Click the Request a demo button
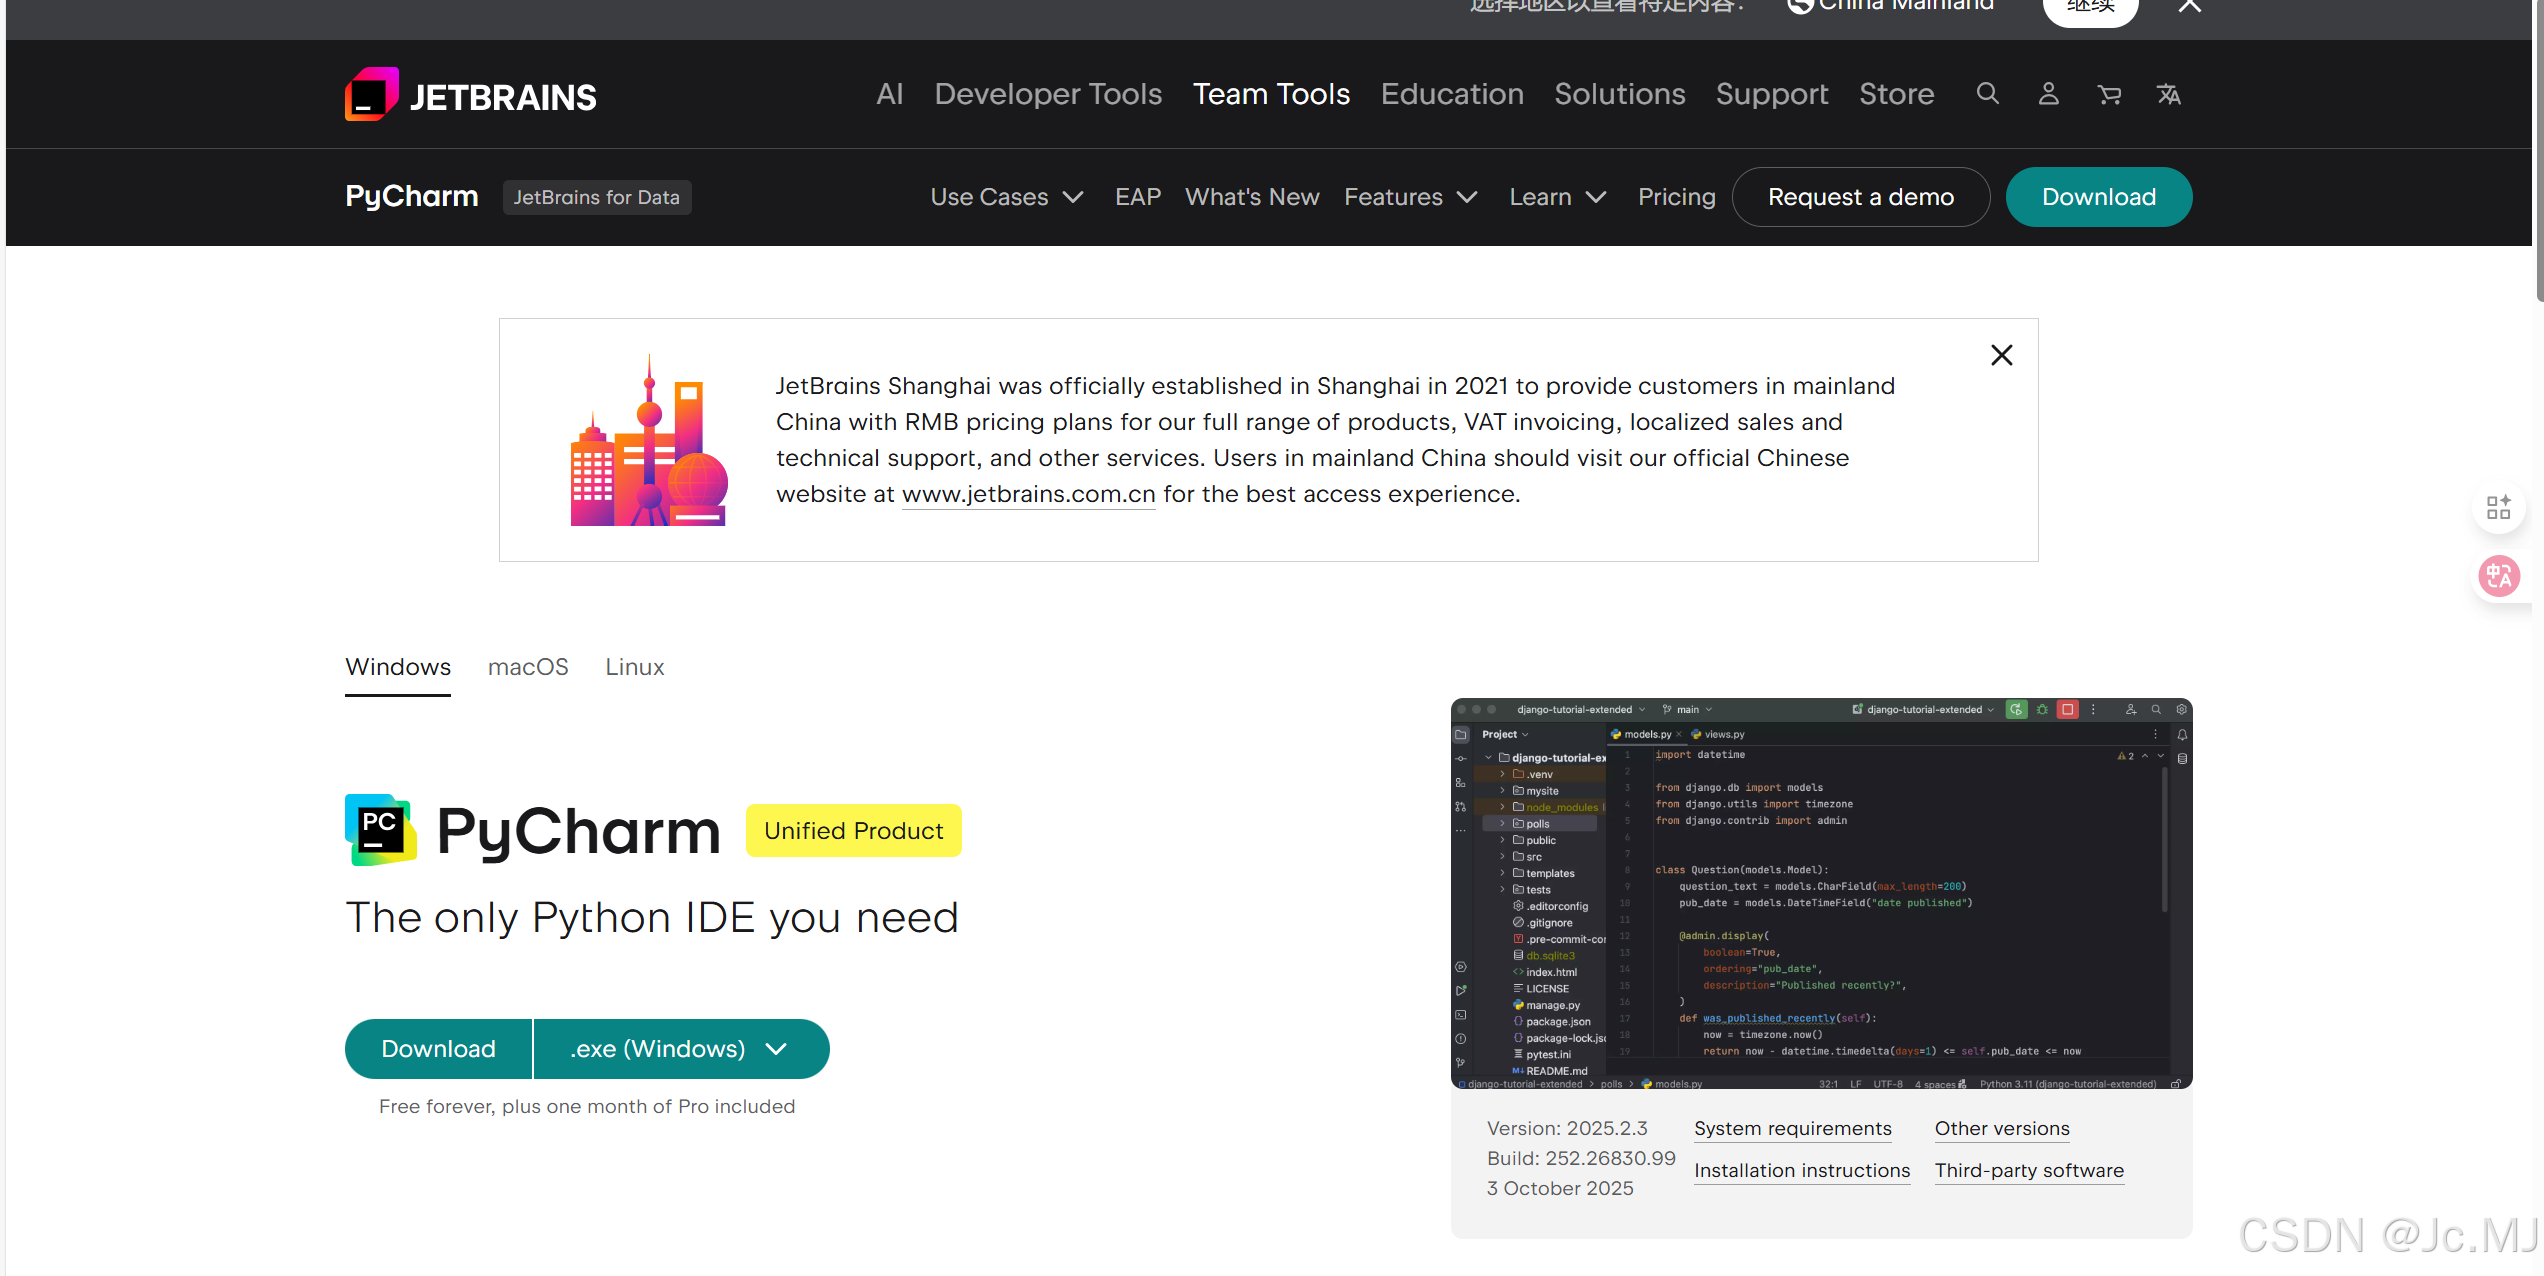Viewport: 2544px width, 1276px height. pyautogui.click(x=1860, y=197)
